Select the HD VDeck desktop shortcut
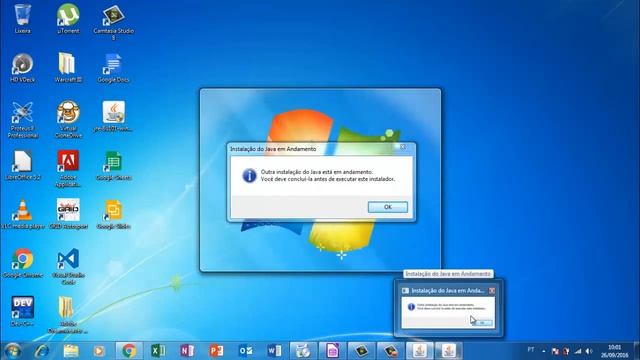The height and width of the screenshot is (360, 640). coord(22,68)
